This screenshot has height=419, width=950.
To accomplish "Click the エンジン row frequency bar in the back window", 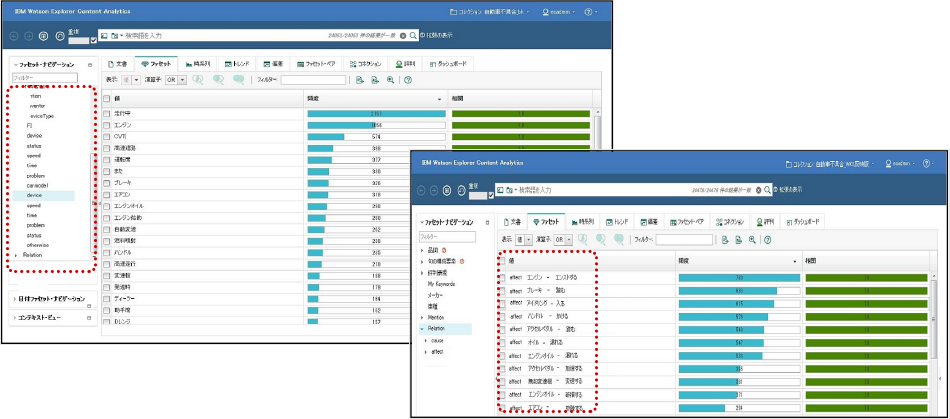I will click(x=376, y=125).
